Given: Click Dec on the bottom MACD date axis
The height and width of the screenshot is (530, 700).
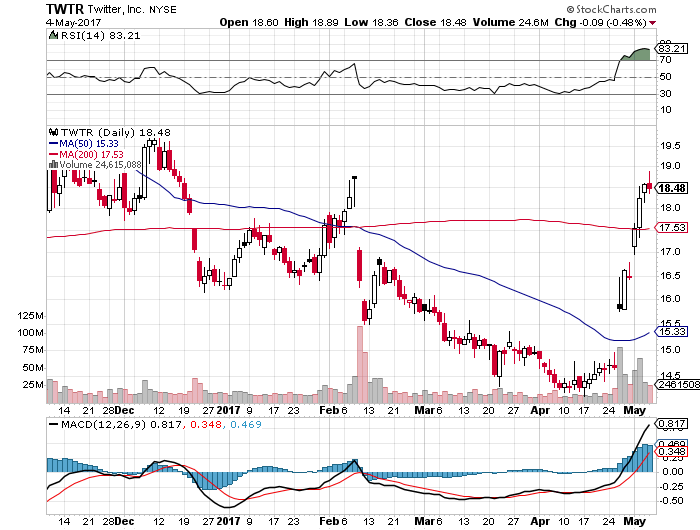Looking at the screenshot, I should pos(125,522).
